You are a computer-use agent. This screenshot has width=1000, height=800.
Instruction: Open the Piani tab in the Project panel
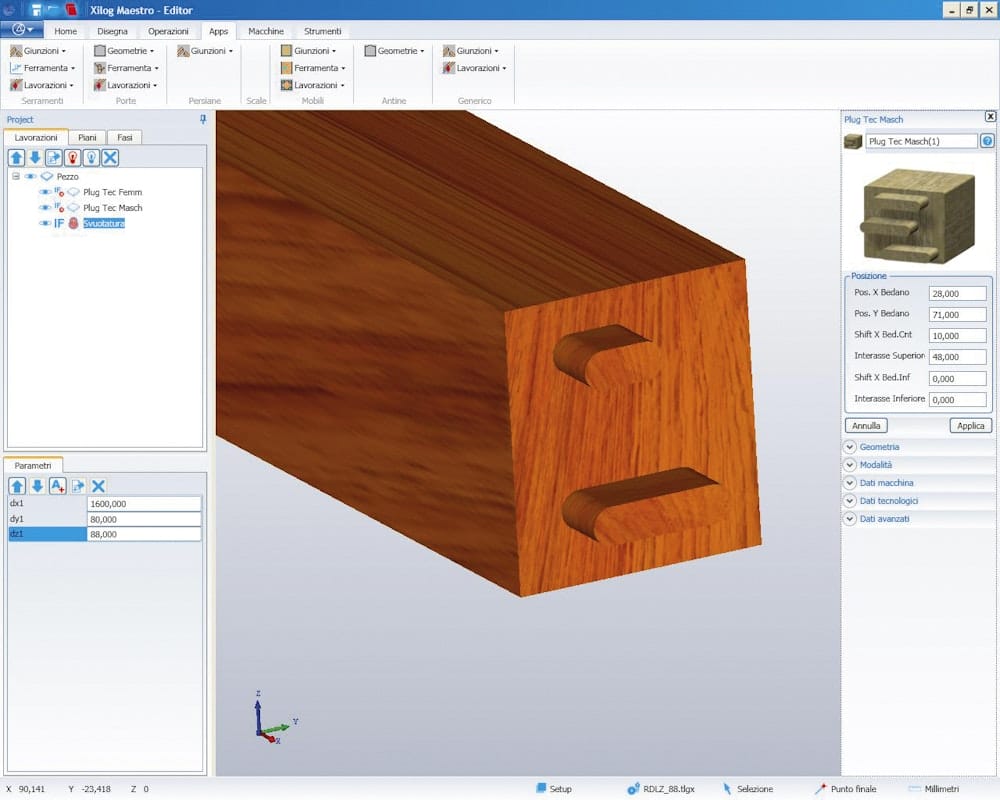pos(87,137)
